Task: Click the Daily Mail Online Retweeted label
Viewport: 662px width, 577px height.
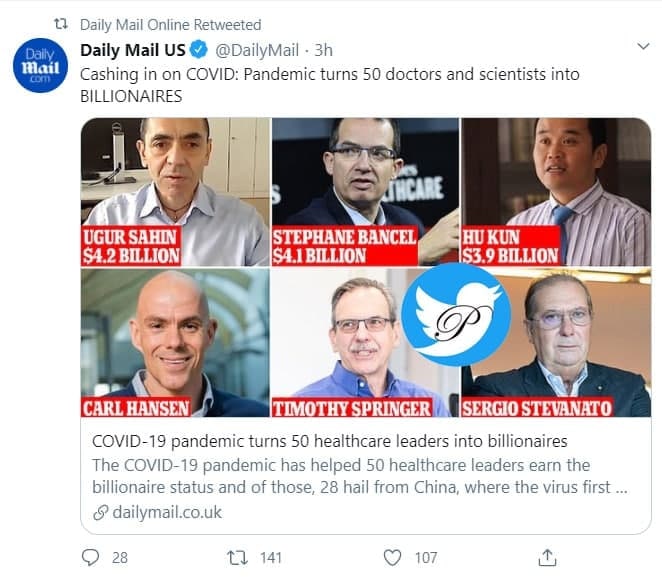Action: pos(170,24)
